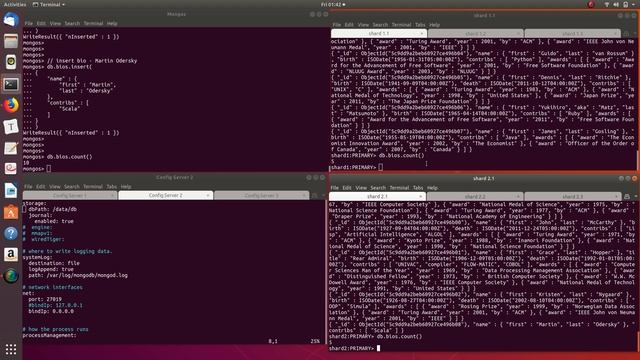Click 'dbPath: /data/db' line in config
This screenshot has height=360, width=640.
click(53, 209)
